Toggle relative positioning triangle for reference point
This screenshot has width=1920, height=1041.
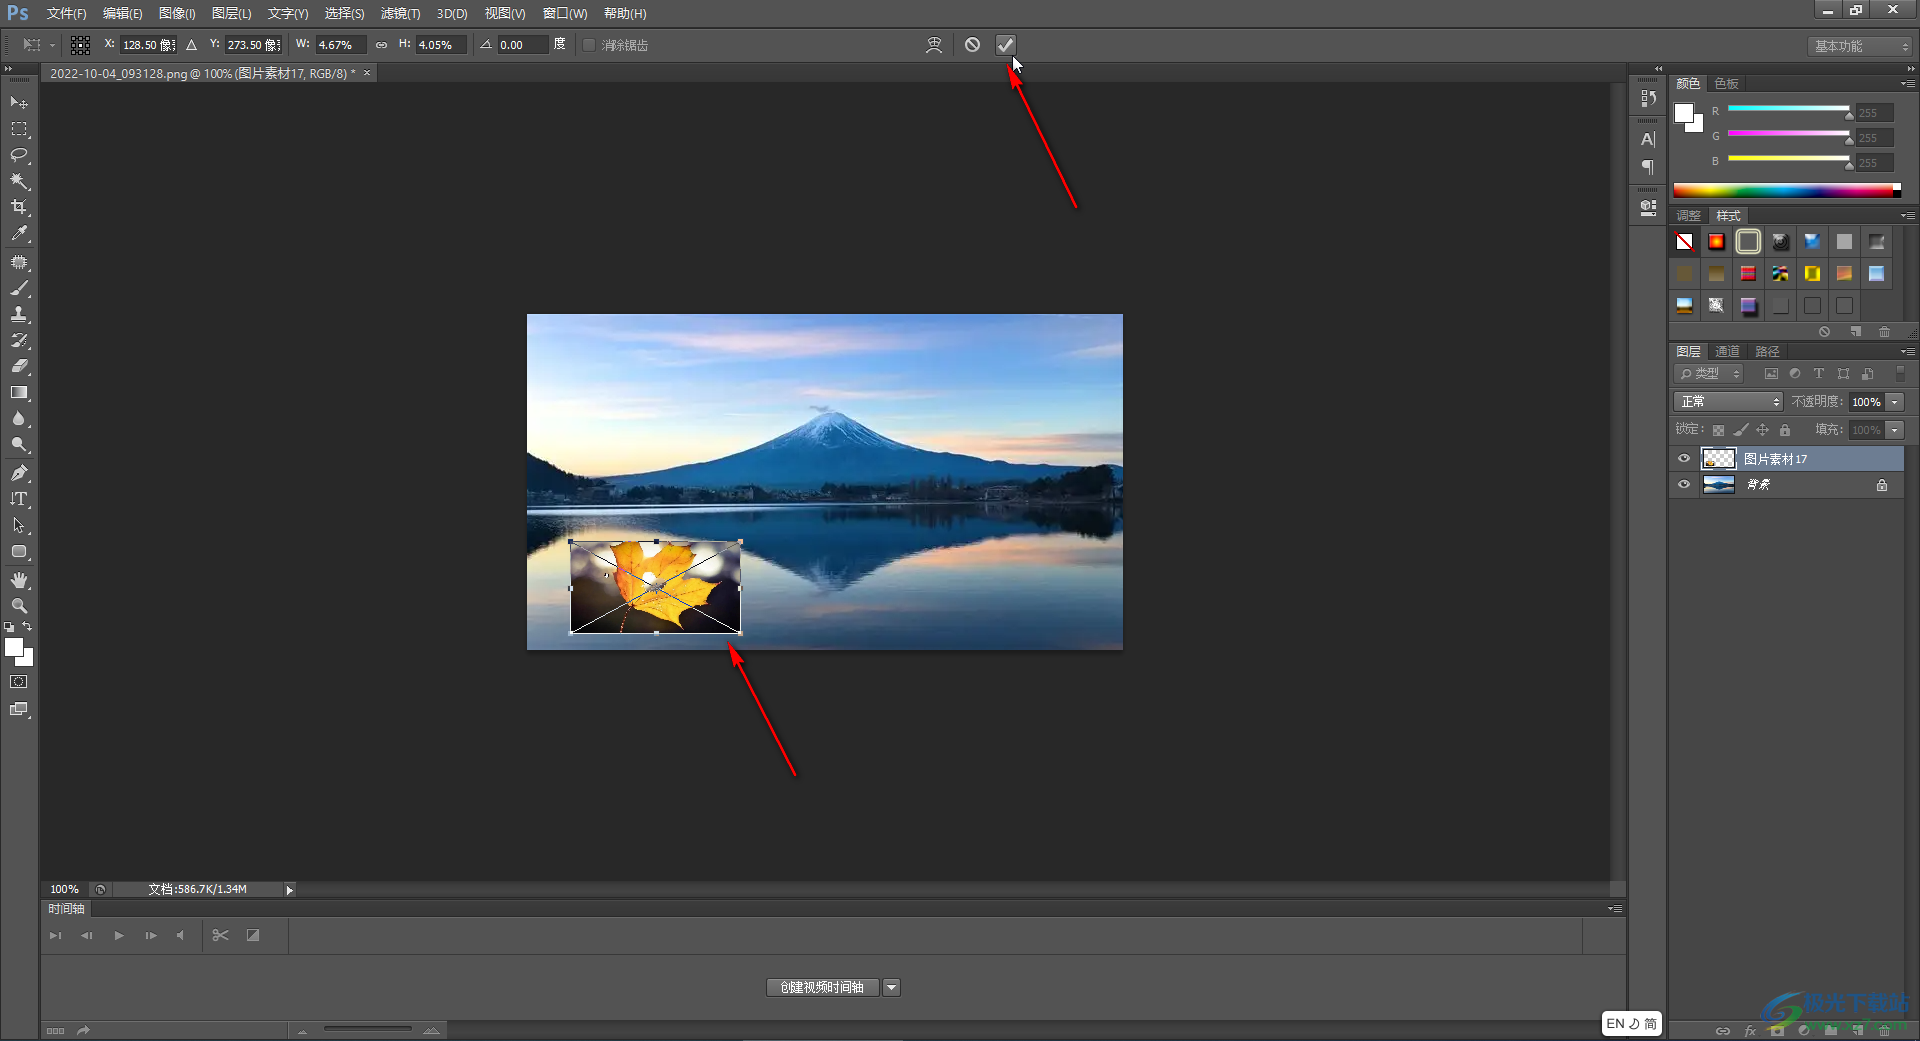coord(191,45)
